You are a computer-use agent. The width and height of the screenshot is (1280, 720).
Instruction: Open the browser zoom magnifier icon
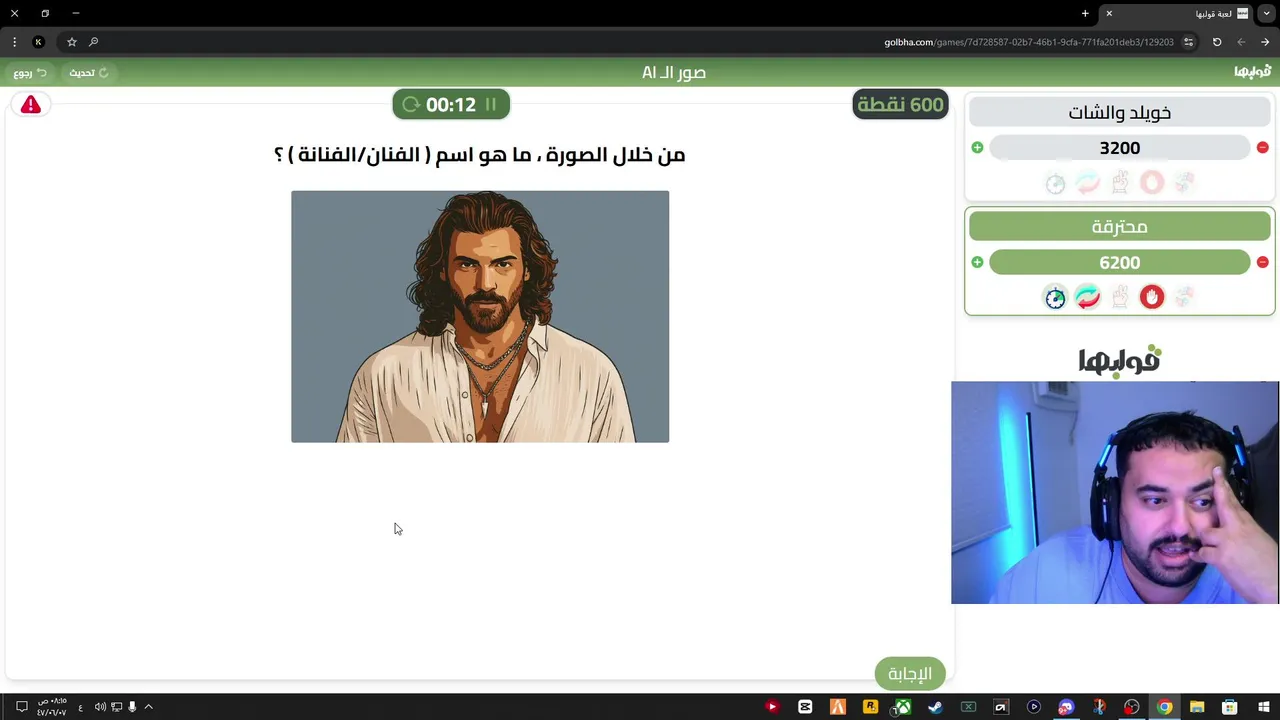pos(93,42)
